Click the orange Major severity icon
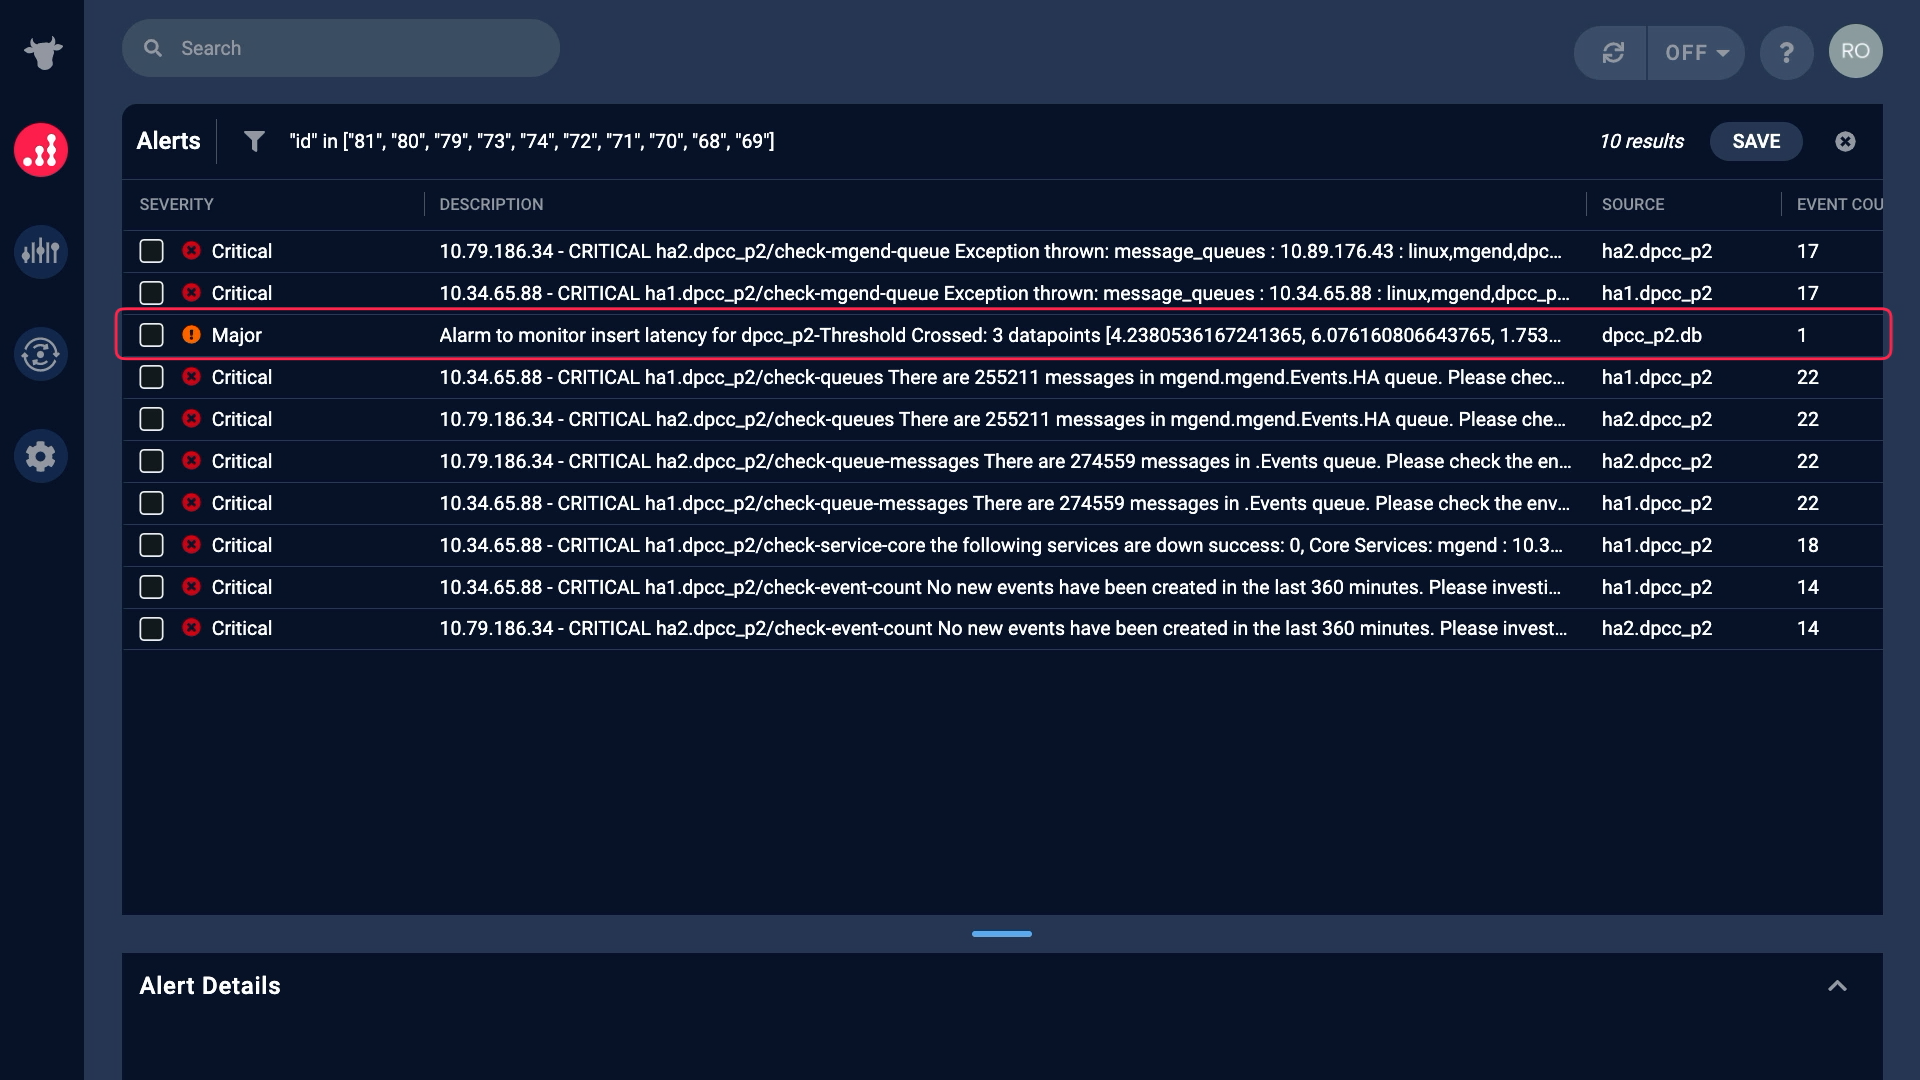The width and height of the screenshot is (1920, 1080). [192, 335]
